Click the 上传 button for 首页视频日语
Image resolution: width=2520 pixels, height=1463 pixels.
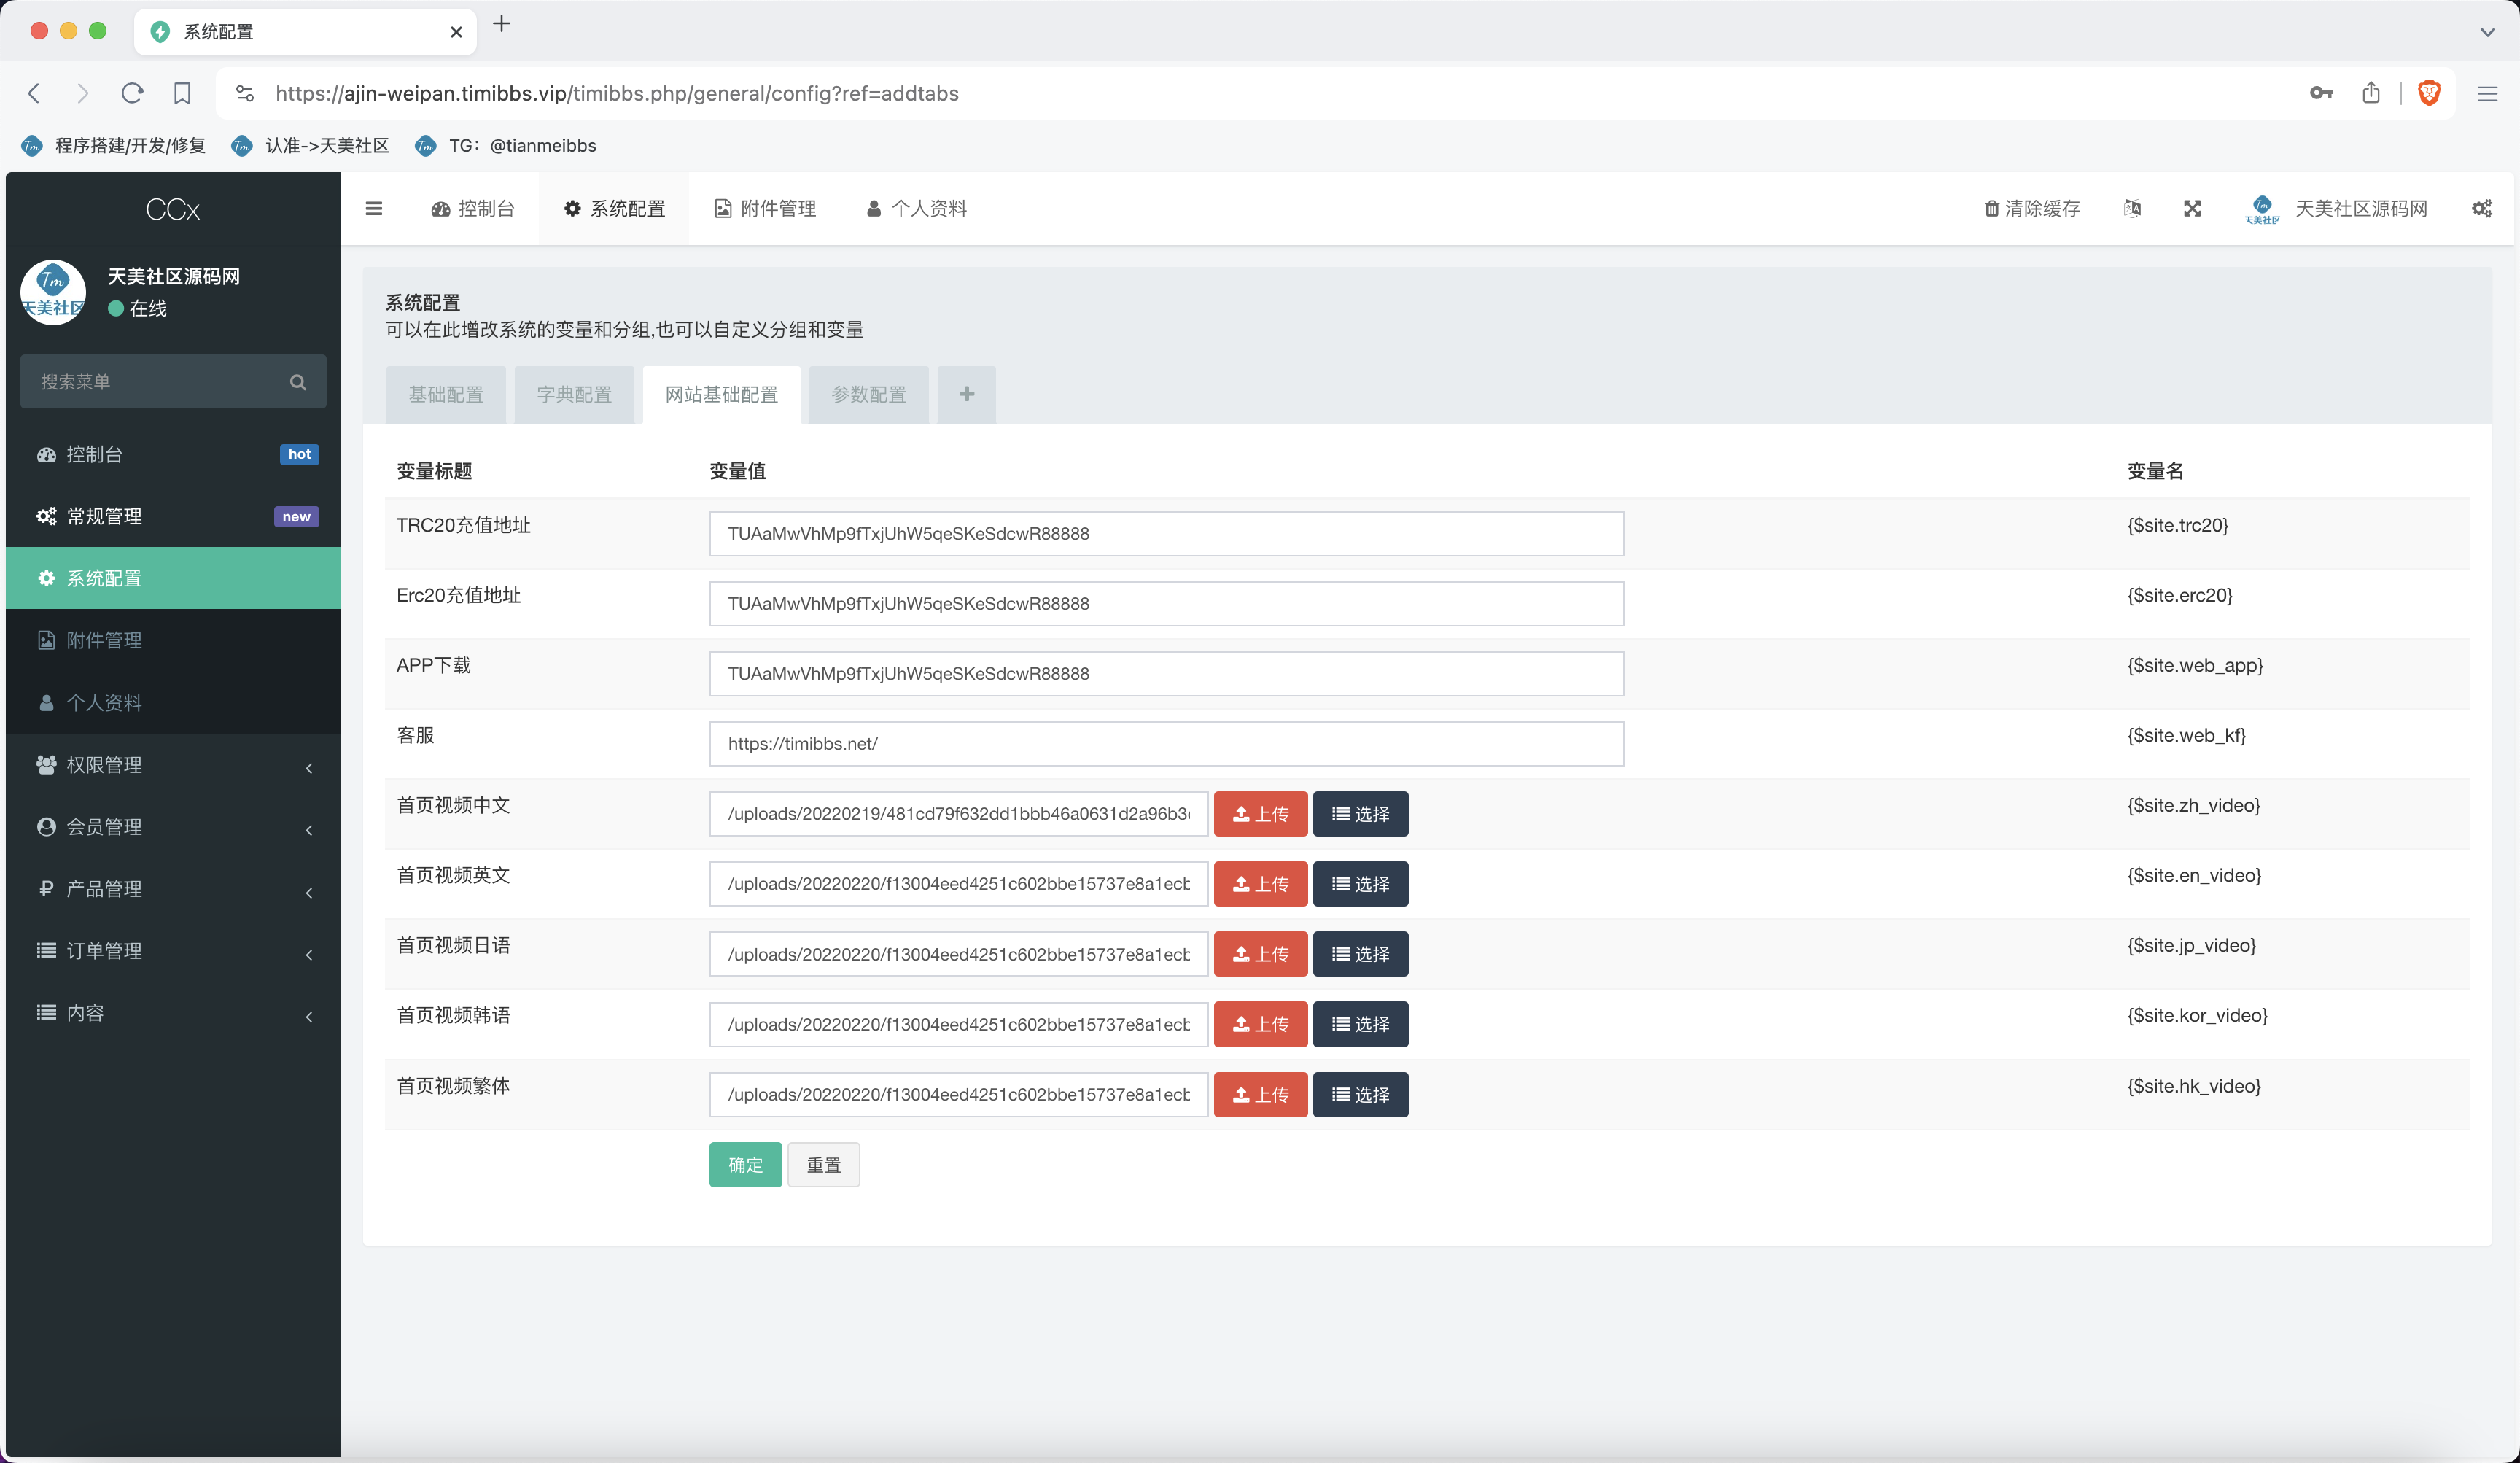pos(1260,954)
